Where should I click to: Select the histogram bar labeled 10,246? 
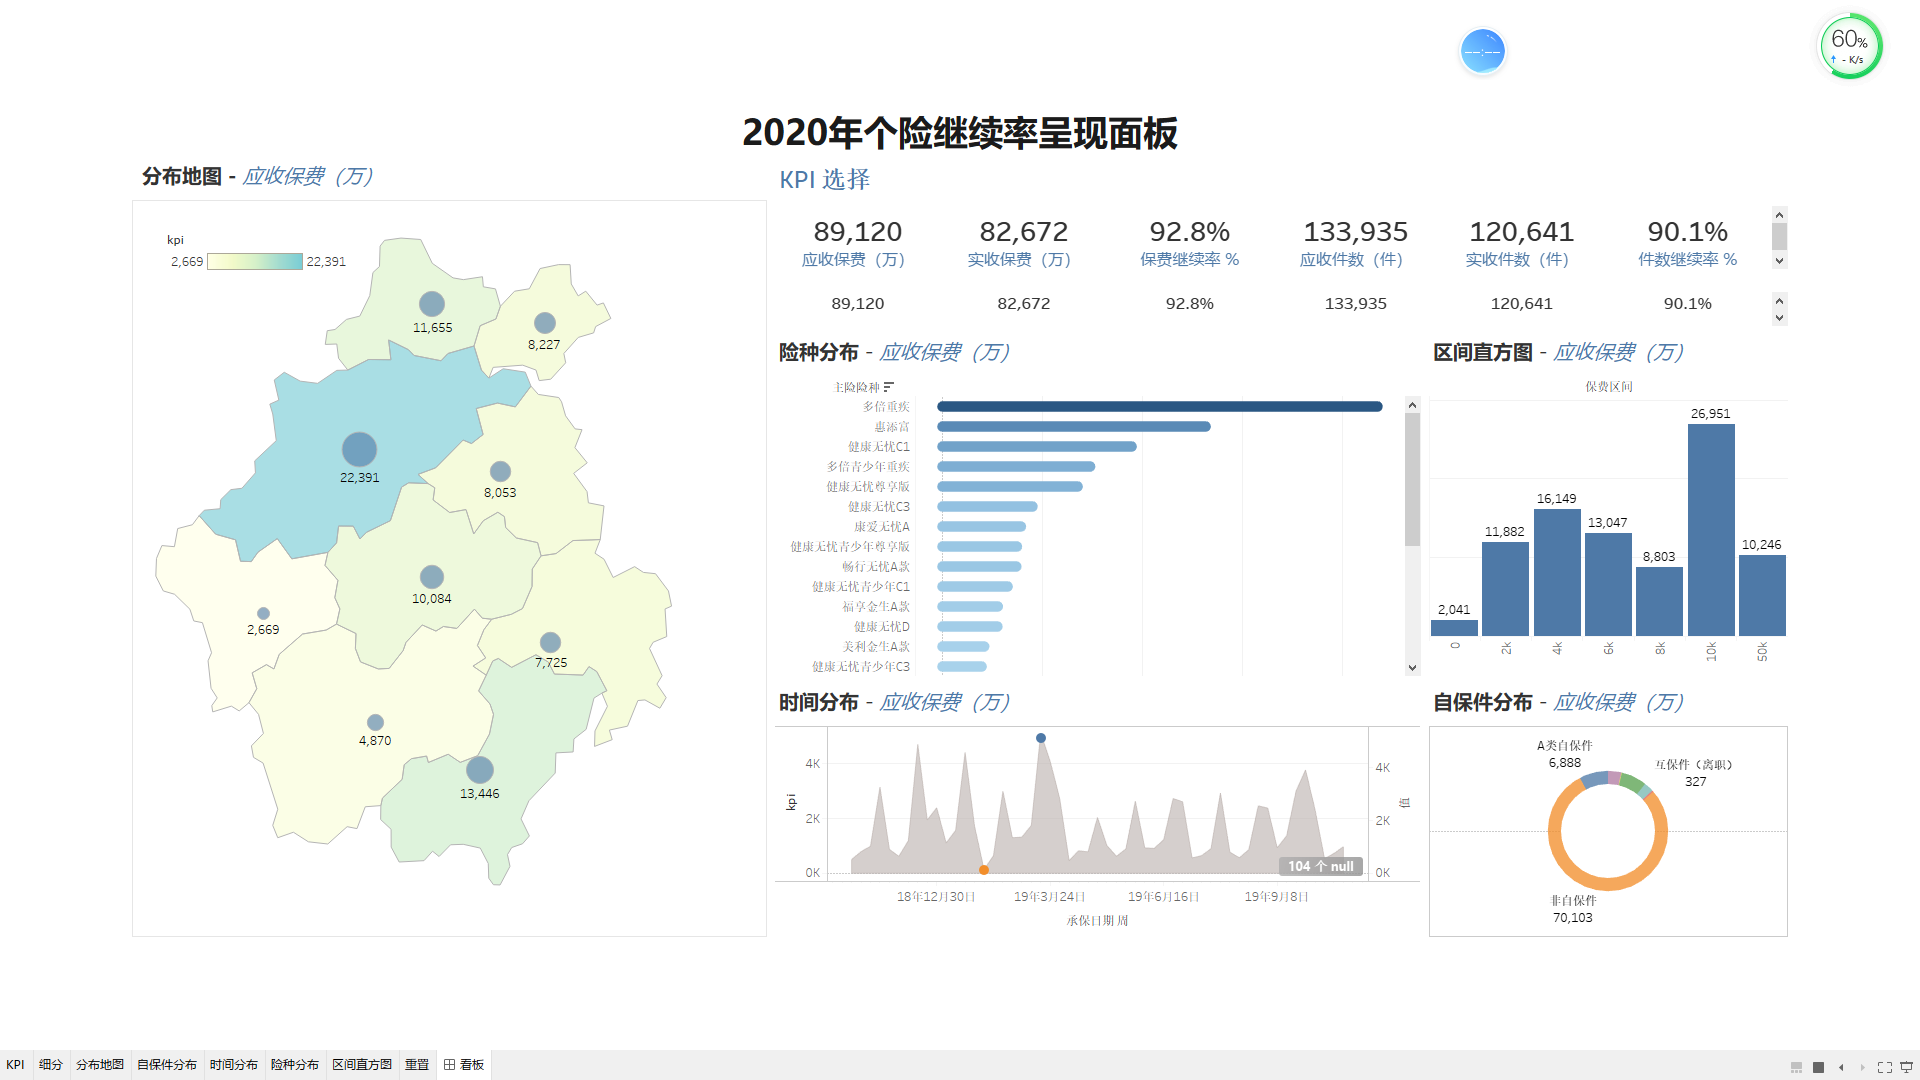1762,595
